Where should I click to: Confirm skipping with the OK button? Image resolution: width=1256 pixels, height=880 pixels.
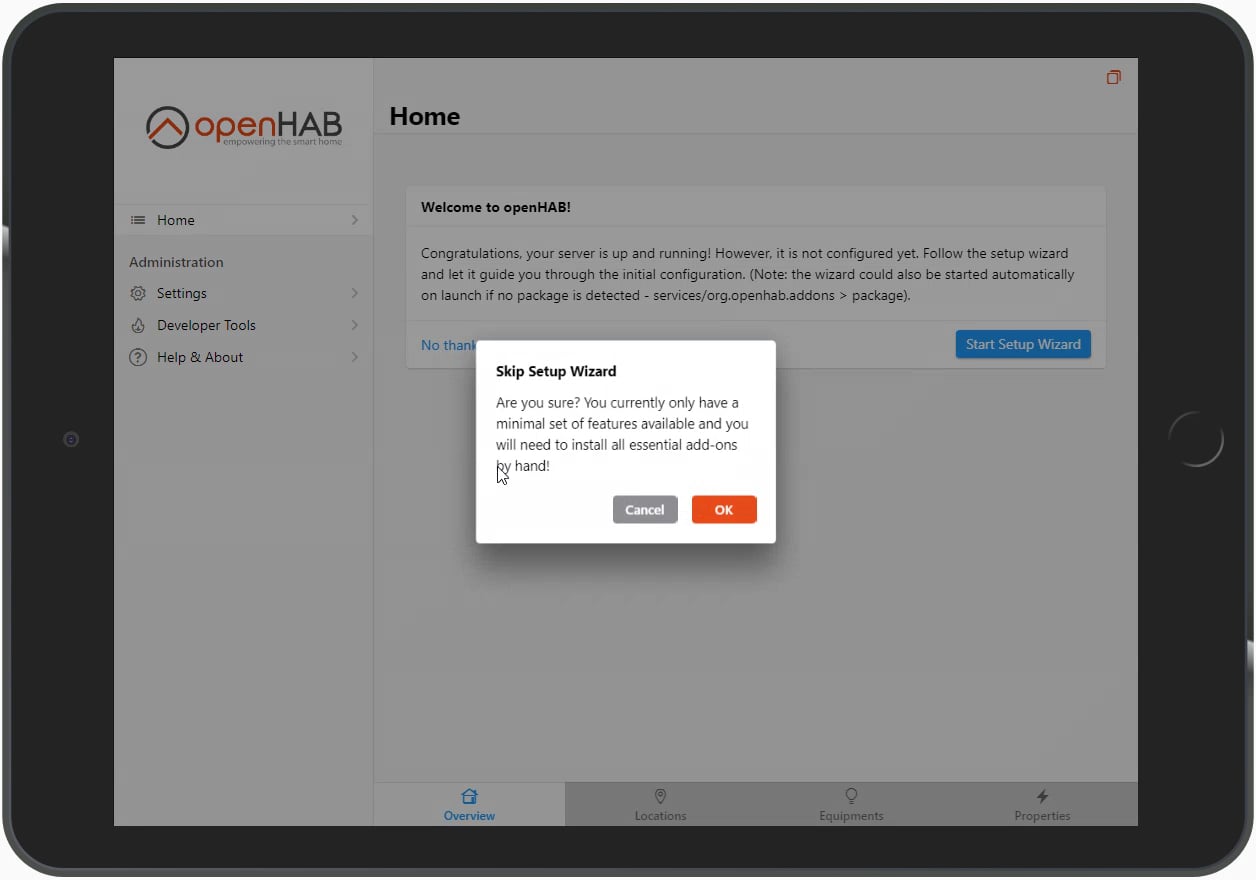[x=724, y=510]
